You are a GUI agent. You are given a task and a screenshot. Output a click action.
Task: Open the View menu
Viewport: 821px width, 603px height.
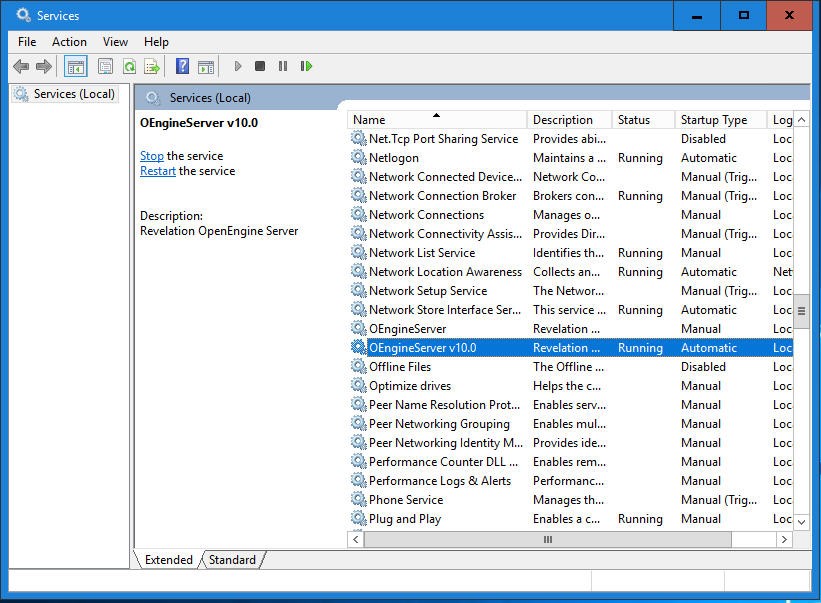coord(115,42)
